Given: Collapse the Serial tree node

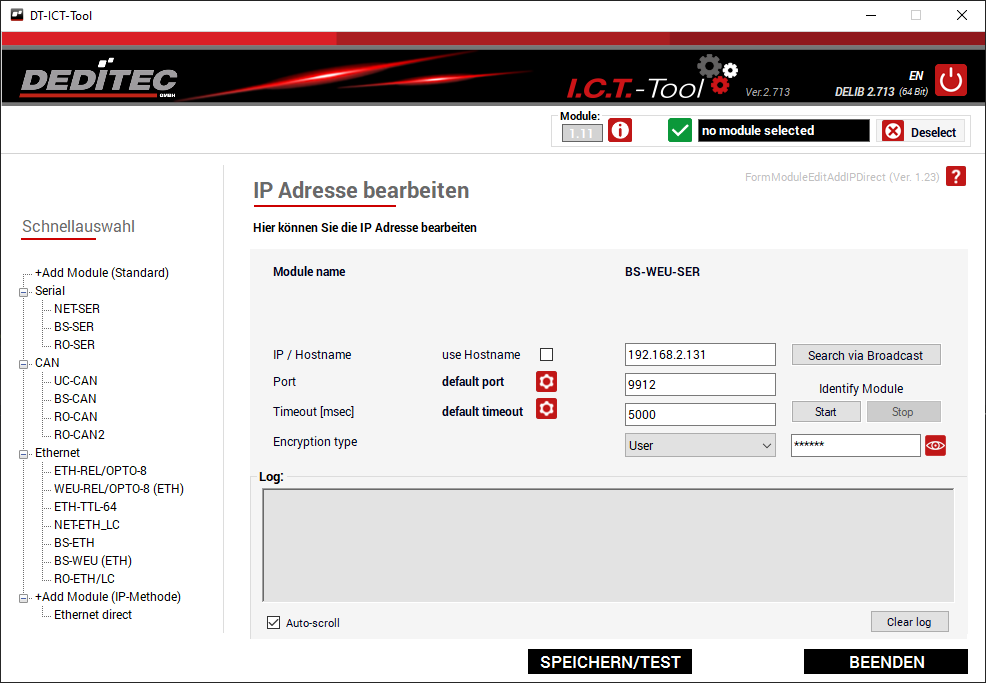Looking at the screenshot, I should pos(24,291).
